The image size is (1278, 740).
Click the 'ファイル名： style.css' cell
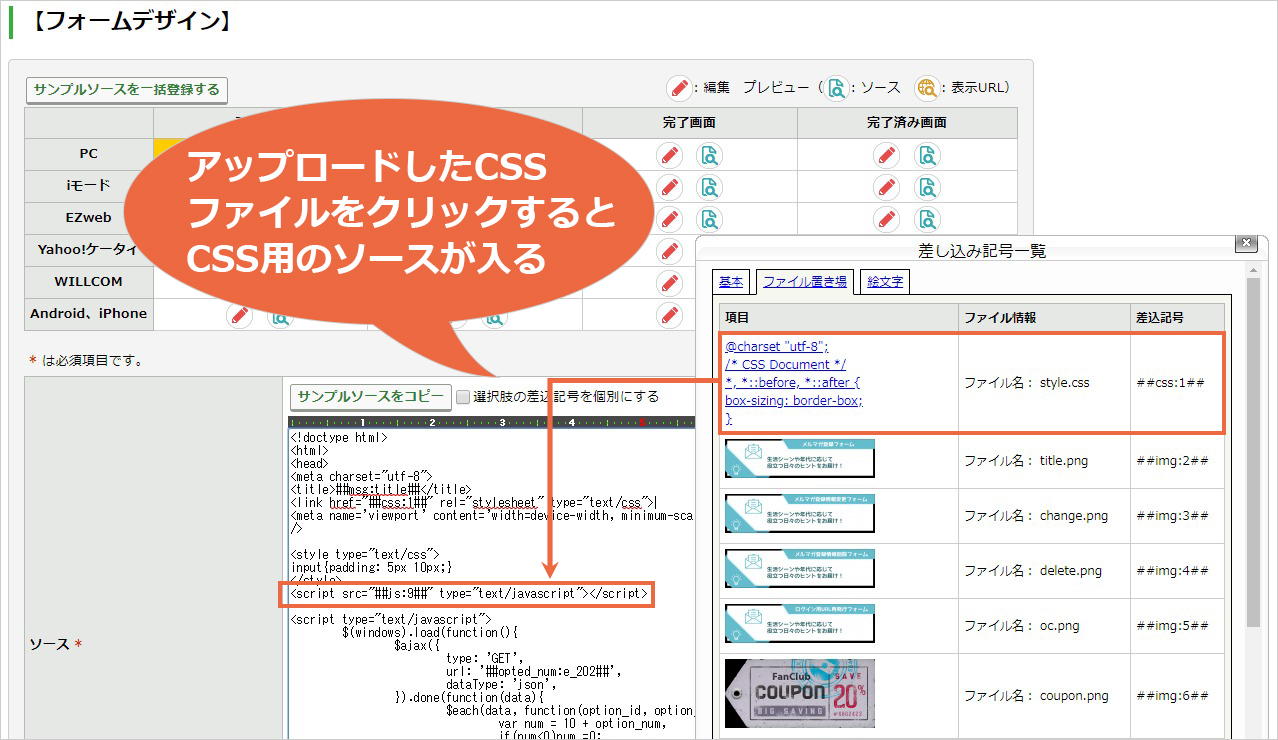click(1044, 381)
